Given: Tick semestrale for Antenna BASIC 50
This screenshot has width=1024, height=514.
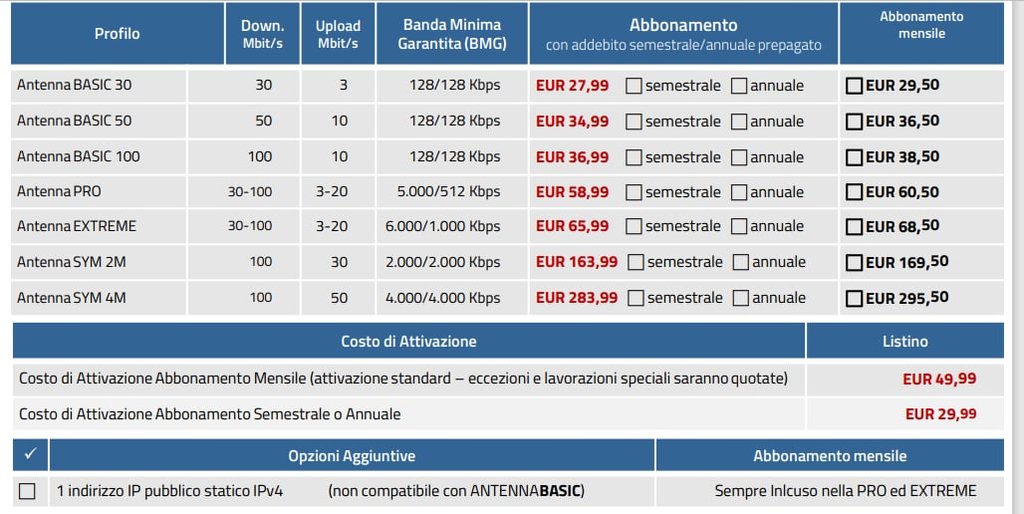Looking at the screenshot, I should (x=634, y=122).
